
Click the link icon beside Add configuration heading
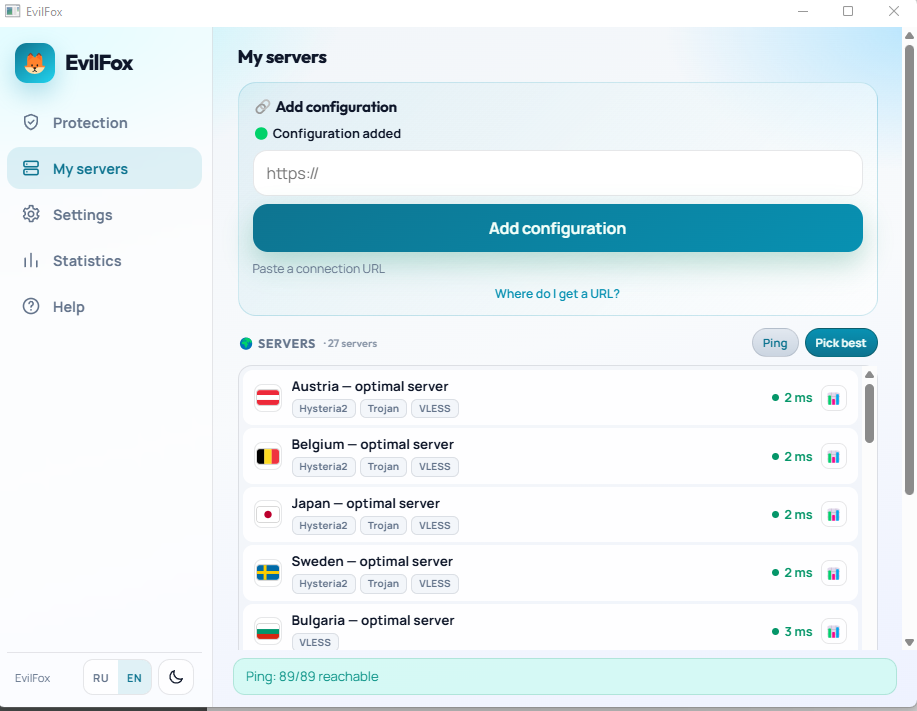[262, 107]
